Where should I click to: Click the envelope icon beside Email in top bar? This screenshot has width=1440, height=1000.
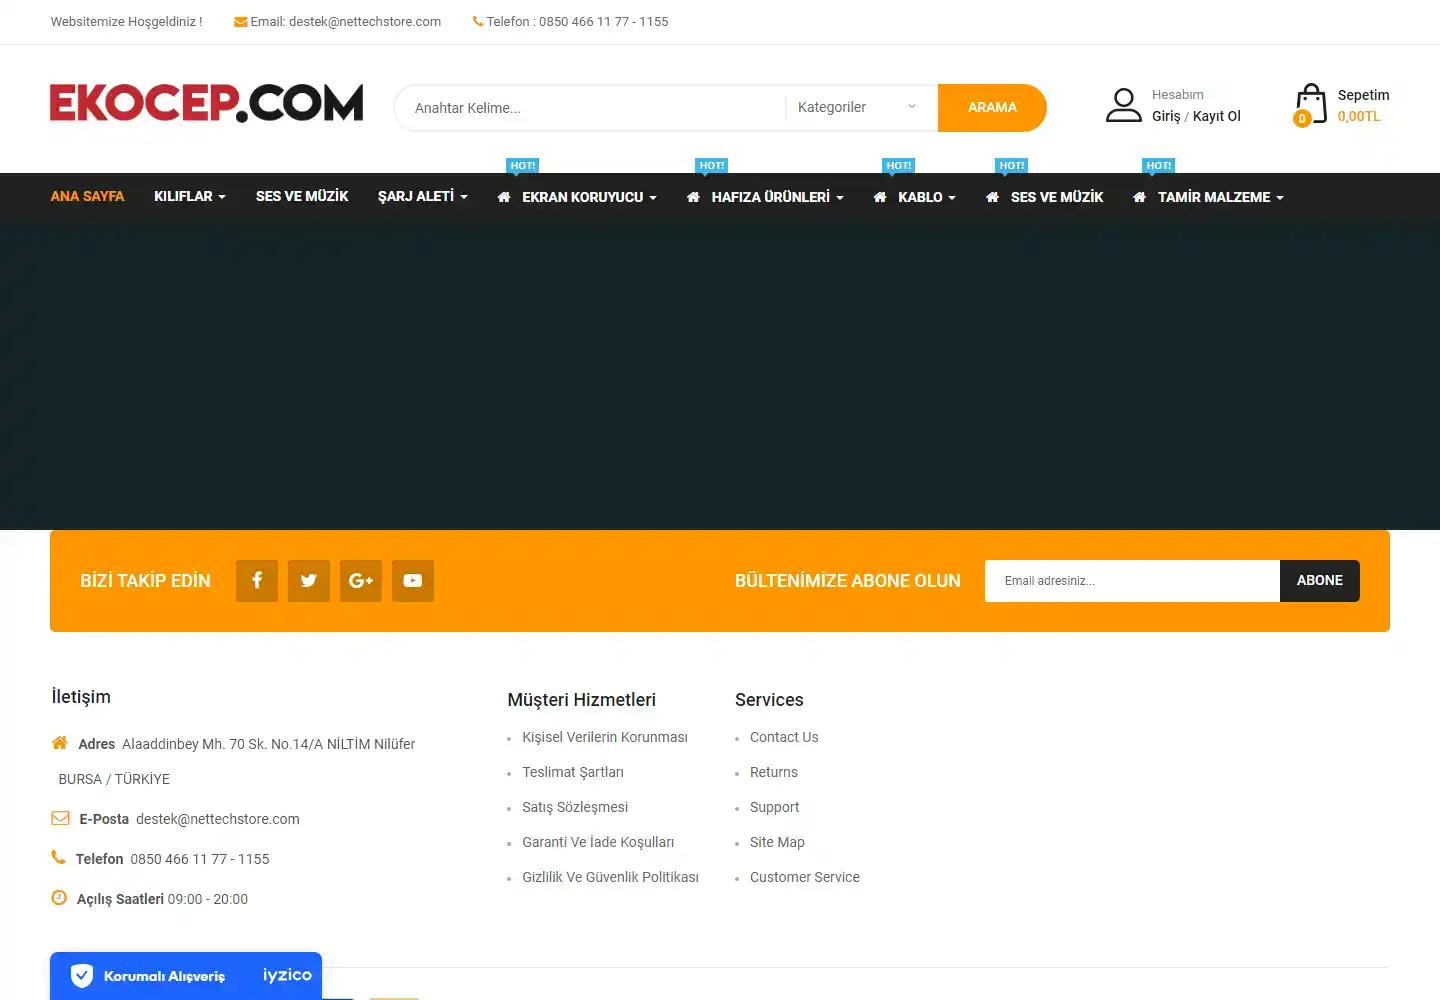241,22
